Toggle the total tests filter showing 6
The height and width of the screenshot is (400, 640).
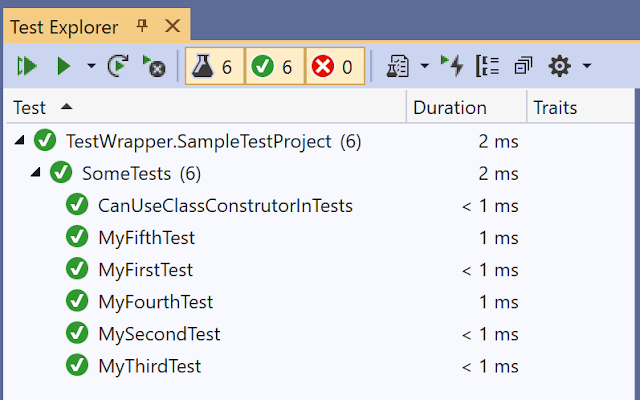[215, 66]
